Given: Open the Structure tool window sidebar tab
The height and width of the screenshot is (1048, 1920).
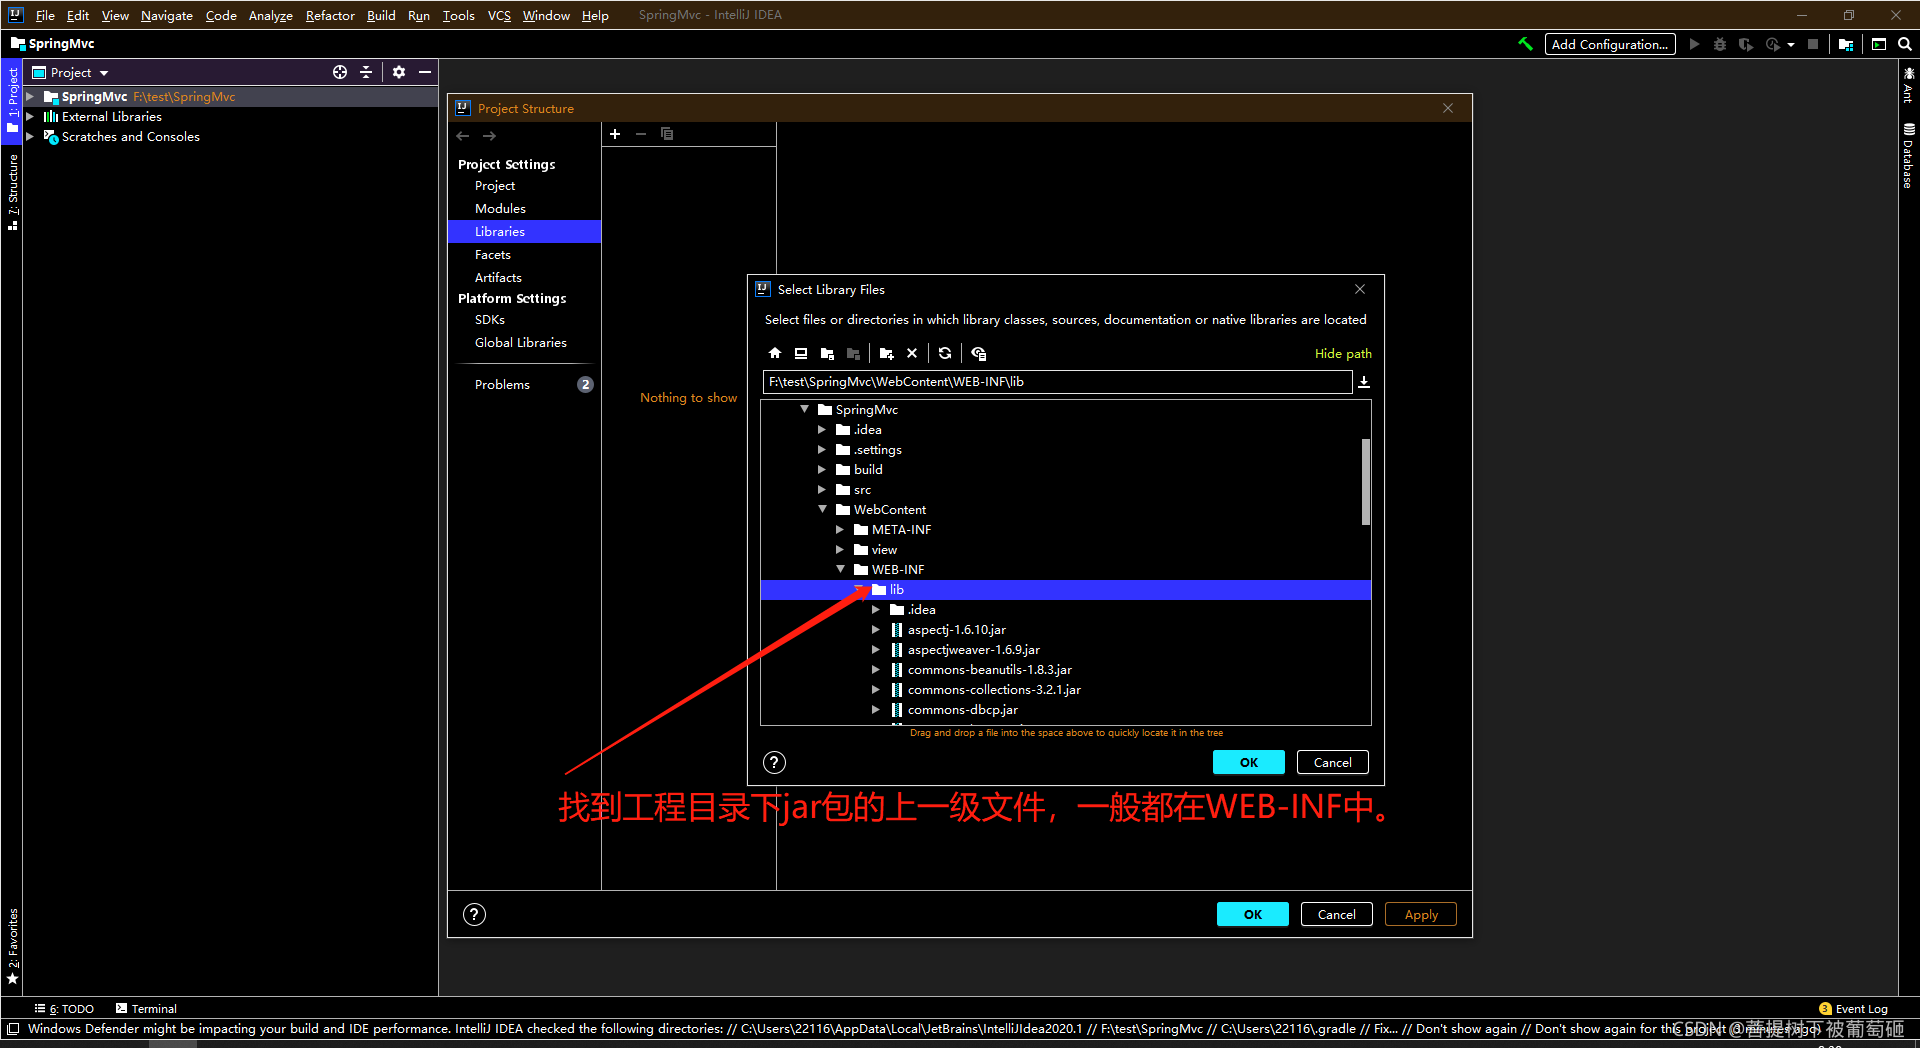Looking at the screenshot, I should [x=12, y=192].
